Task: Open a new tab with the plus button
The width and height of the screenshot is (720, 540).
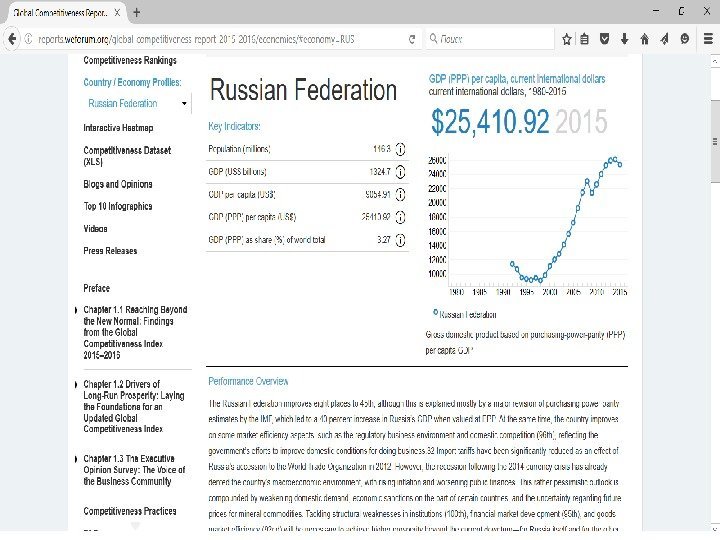Action: point(136,13)
